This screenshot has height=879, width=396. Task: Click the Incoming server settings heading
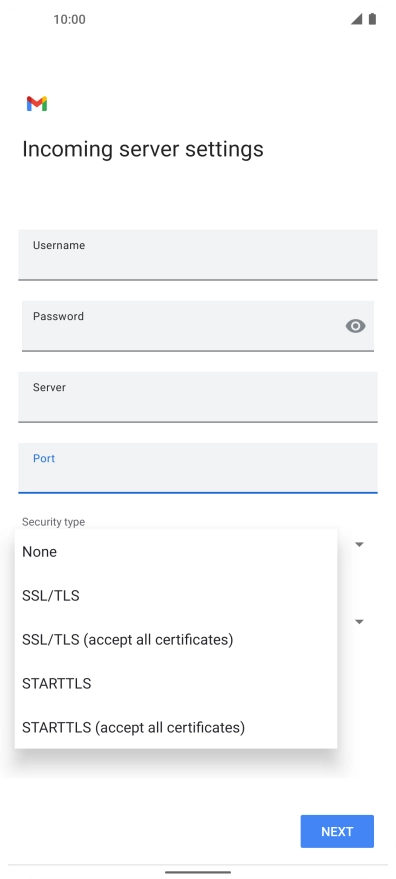click(x=142, y=149)
